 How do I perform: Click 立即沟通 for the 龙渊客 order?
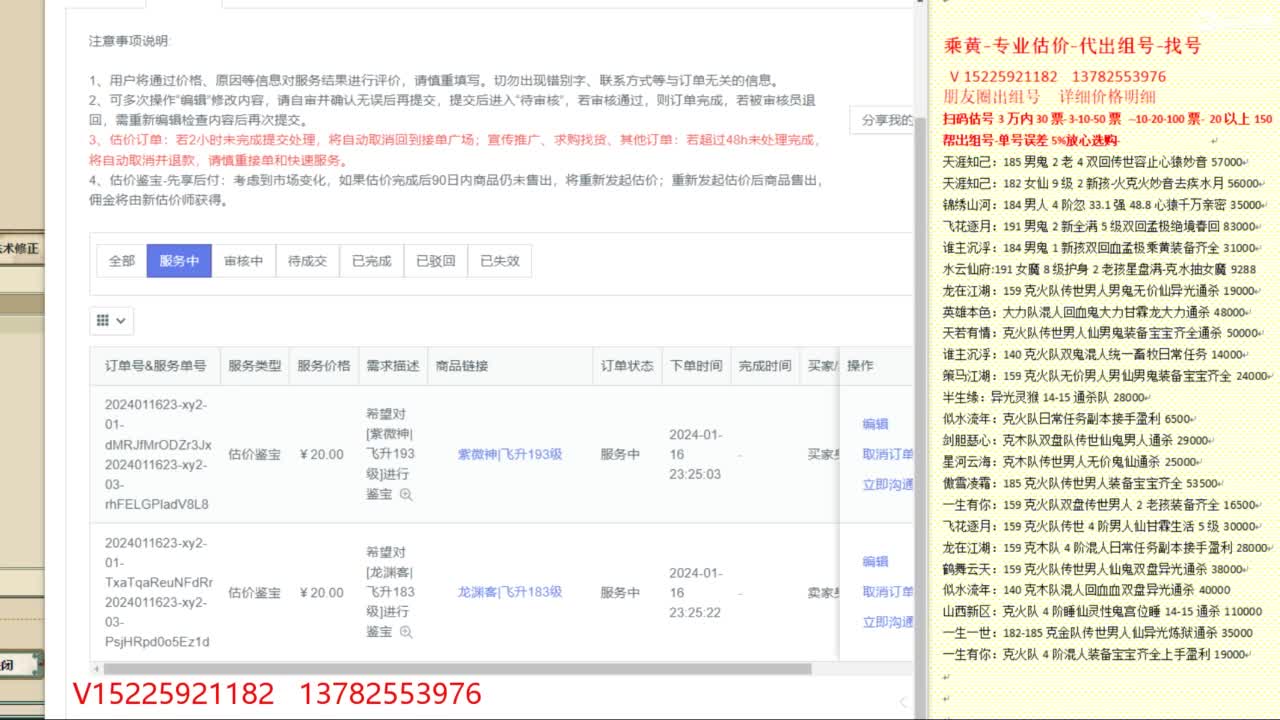pos(887,622)
